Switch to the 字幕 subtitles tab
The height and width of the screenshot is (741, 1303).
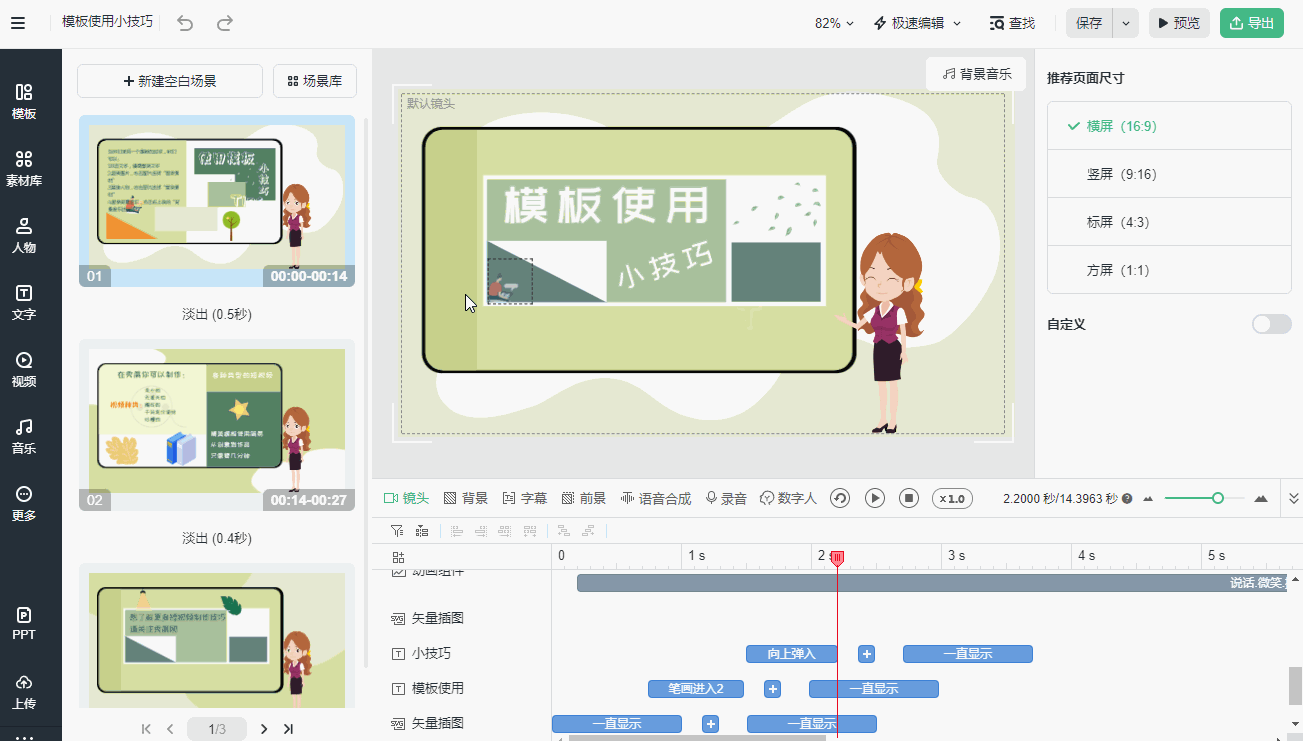[x=524, y=498]
